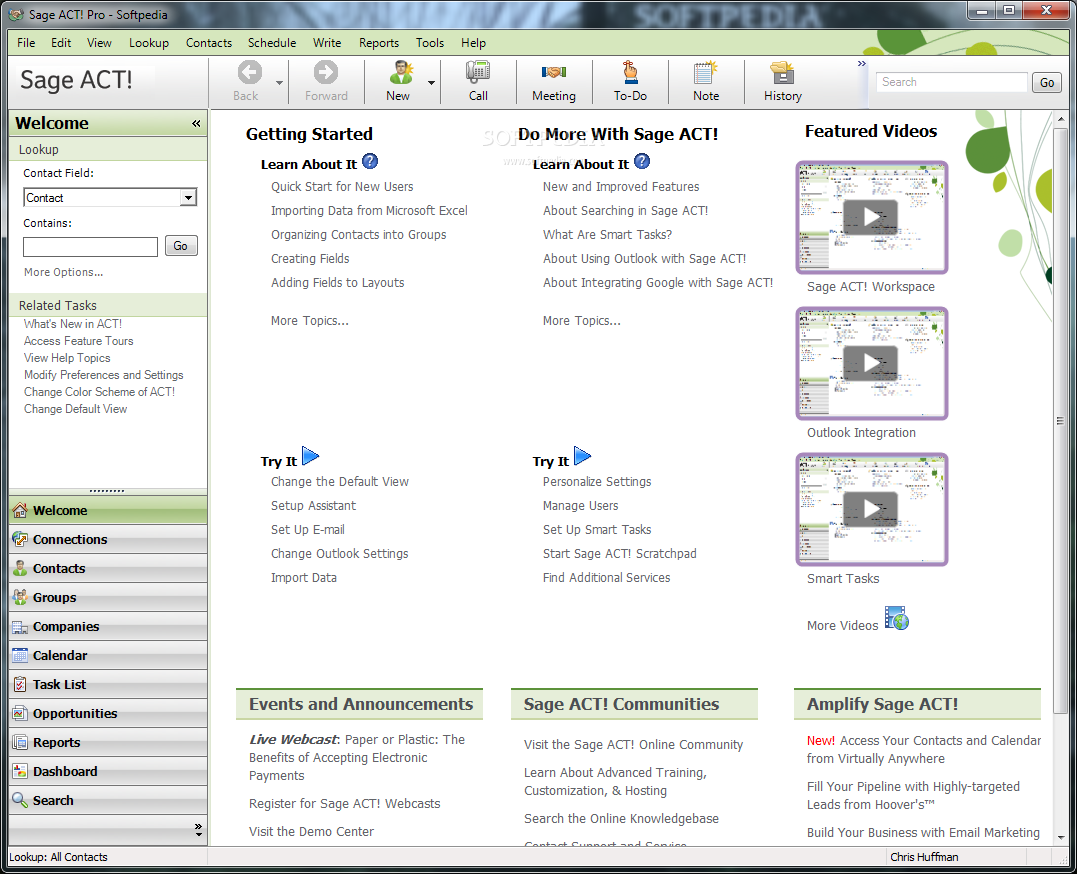Open Modify Preferences and Settings link
The image size is (1077, 874).
click(104, 375)
